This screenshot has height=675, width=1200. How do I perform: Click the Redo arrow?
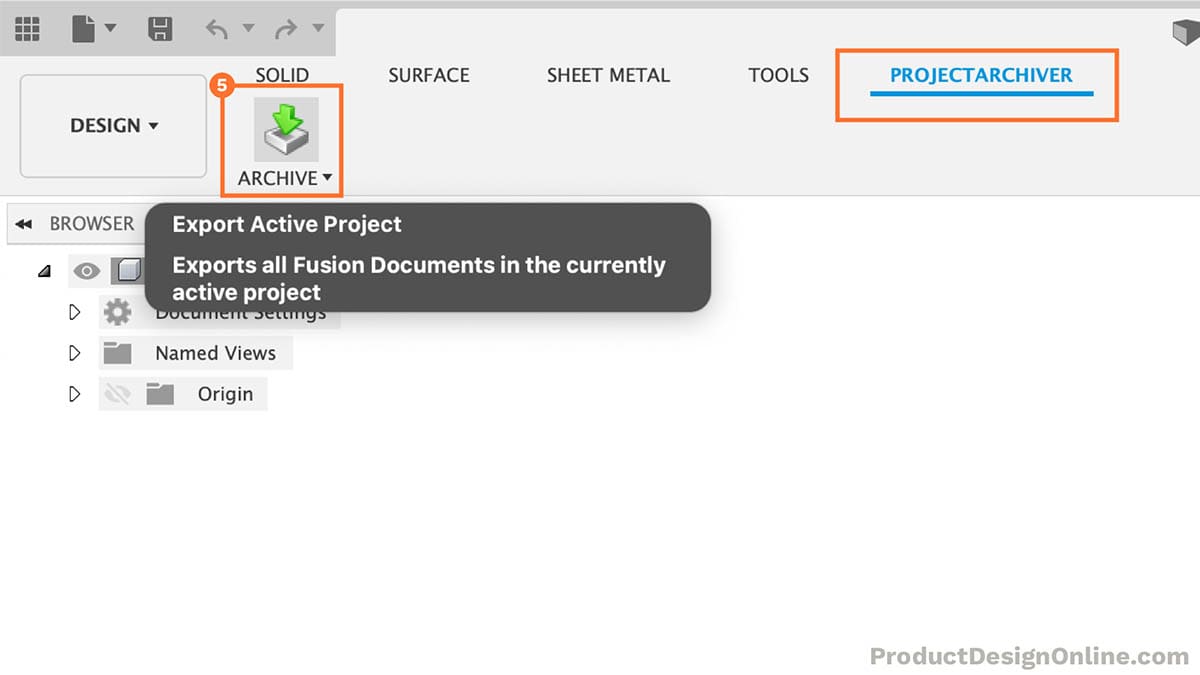click(x=286, y=29)
